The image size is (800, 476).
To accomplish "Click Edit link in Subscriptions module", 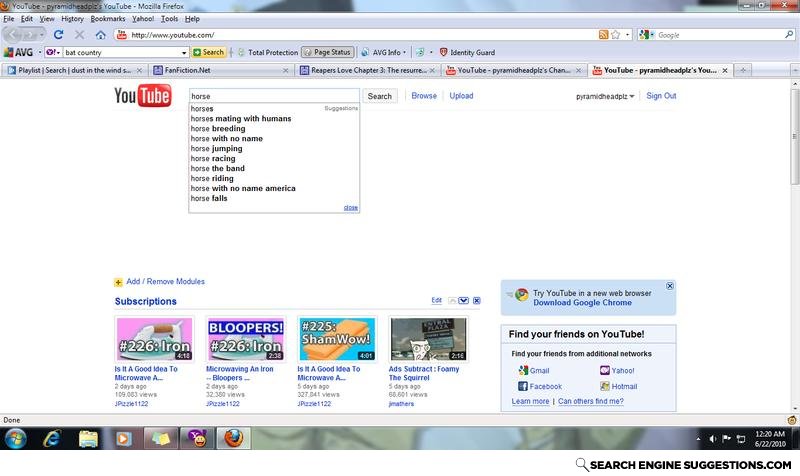I will [x=436, y=300].
